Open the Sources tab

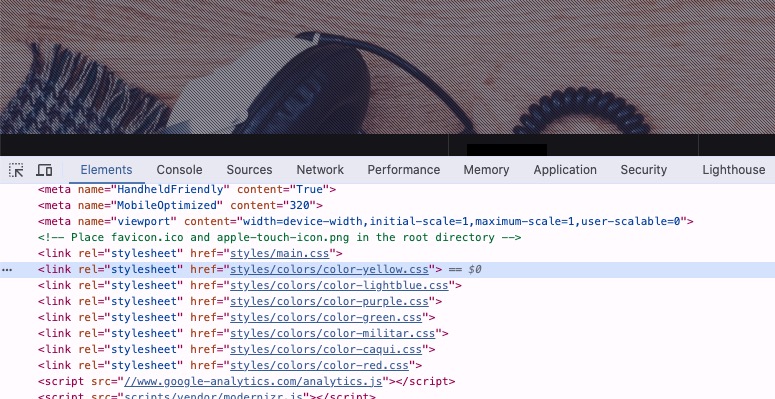[249, 170]
